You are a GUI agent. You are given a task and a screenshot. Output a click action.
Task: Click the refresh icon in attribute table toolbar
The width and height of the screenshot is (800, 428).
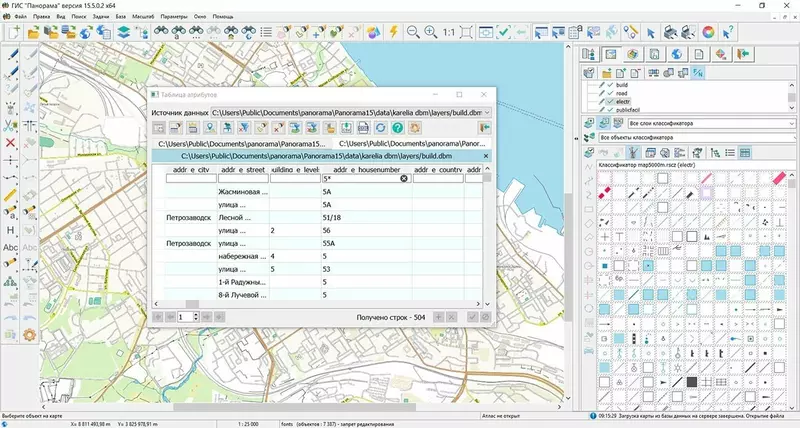pyautogui.click(x=380, y=128)
